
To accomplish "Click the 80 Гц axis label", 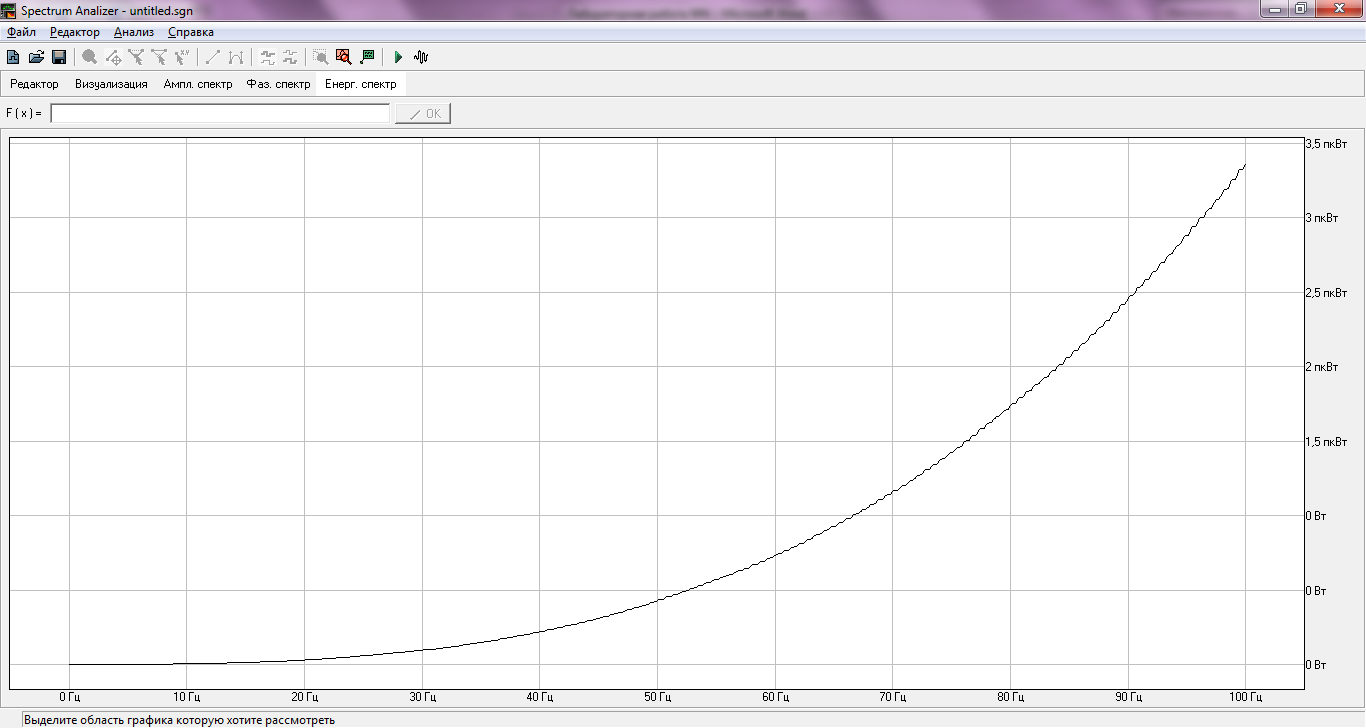I will point(1010,697).
